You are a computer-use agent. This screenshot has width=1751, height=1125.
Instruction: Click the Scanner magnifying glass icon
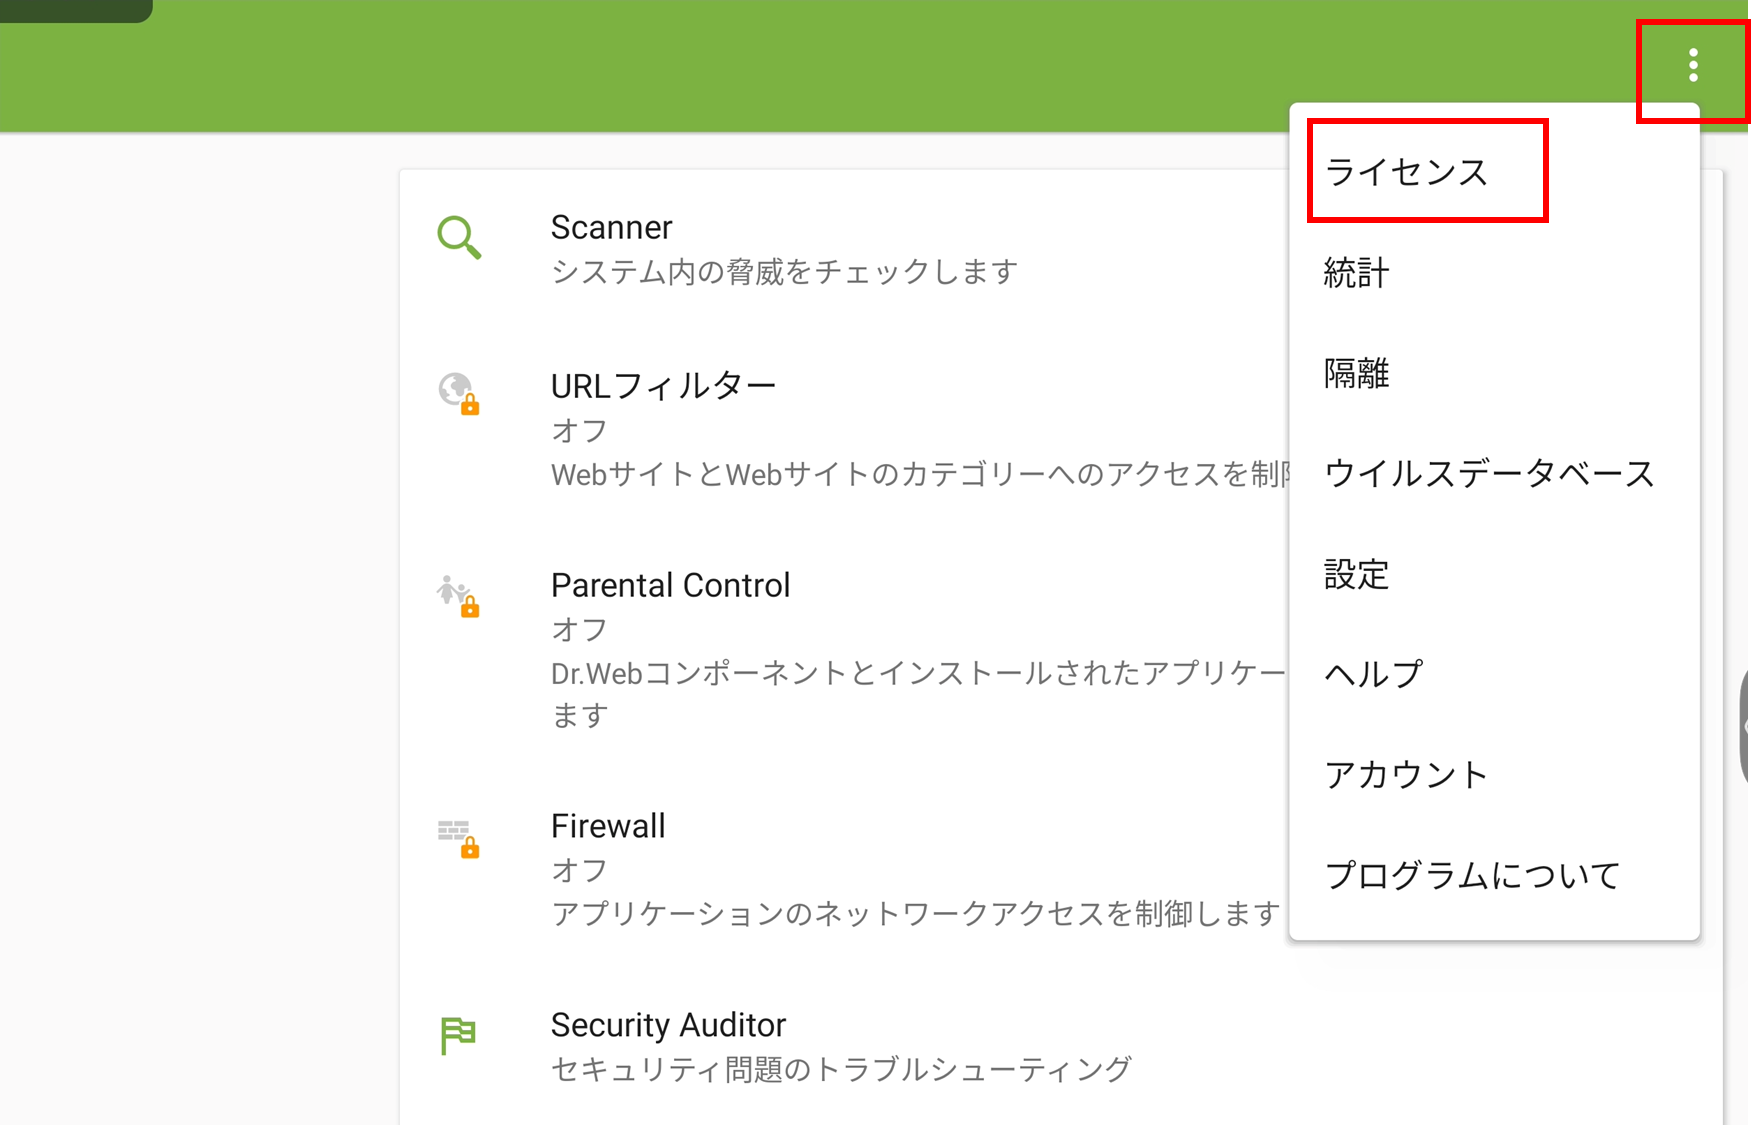pos(459,238)
